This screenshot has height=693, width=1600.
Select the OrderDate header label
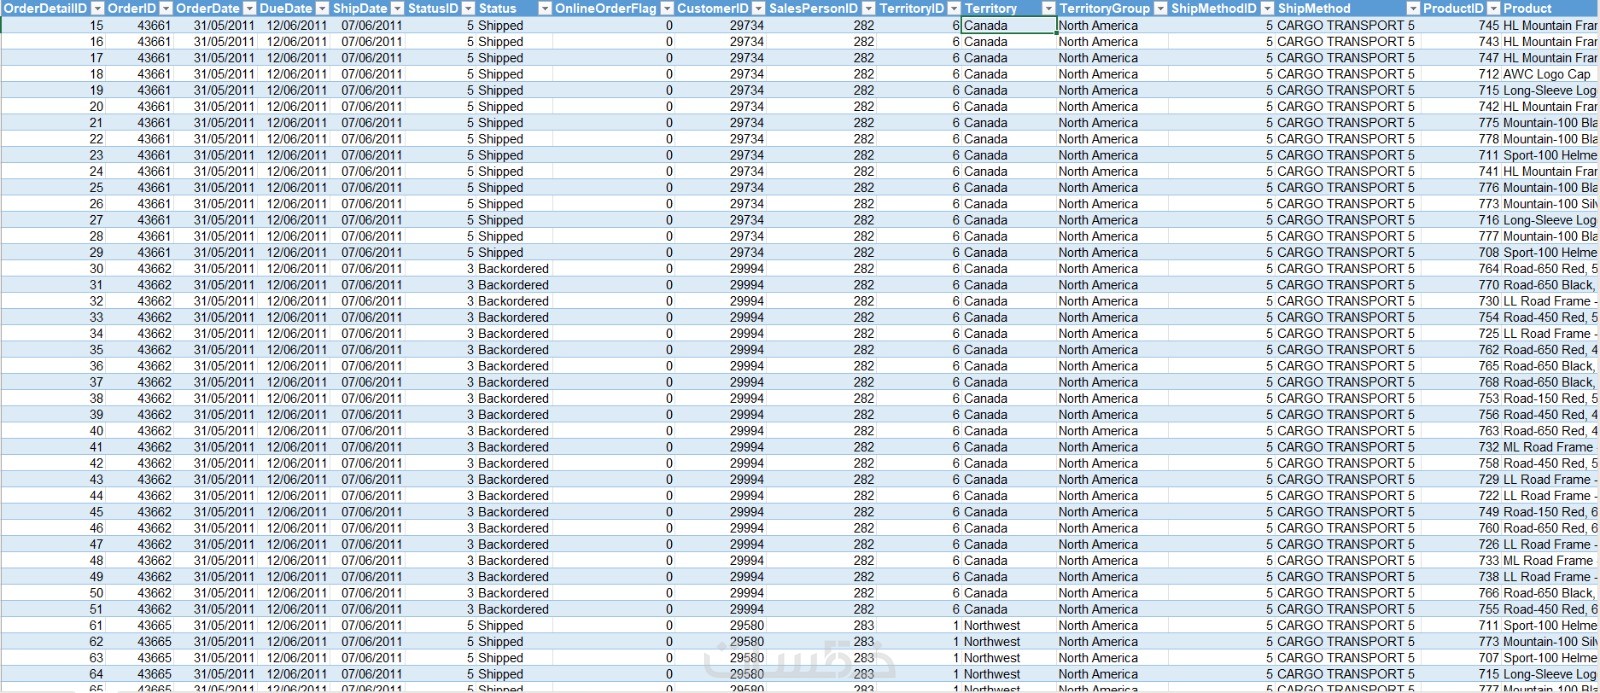[208, 8]
